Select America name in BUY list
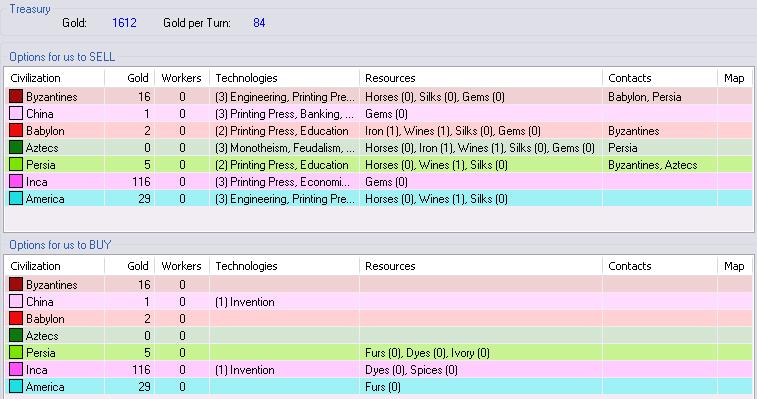Image resolution: width=757 pixels, height=399 pixels. (x=45, y=386)
